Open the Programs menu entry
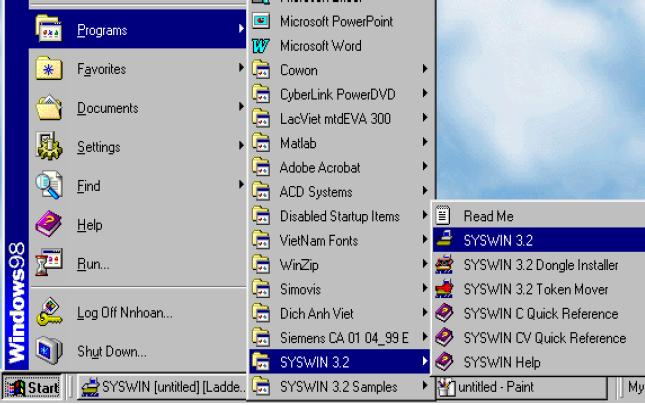The height and width of the screenshot is (405, 645). pyautogui.click(x=138, y=29)
